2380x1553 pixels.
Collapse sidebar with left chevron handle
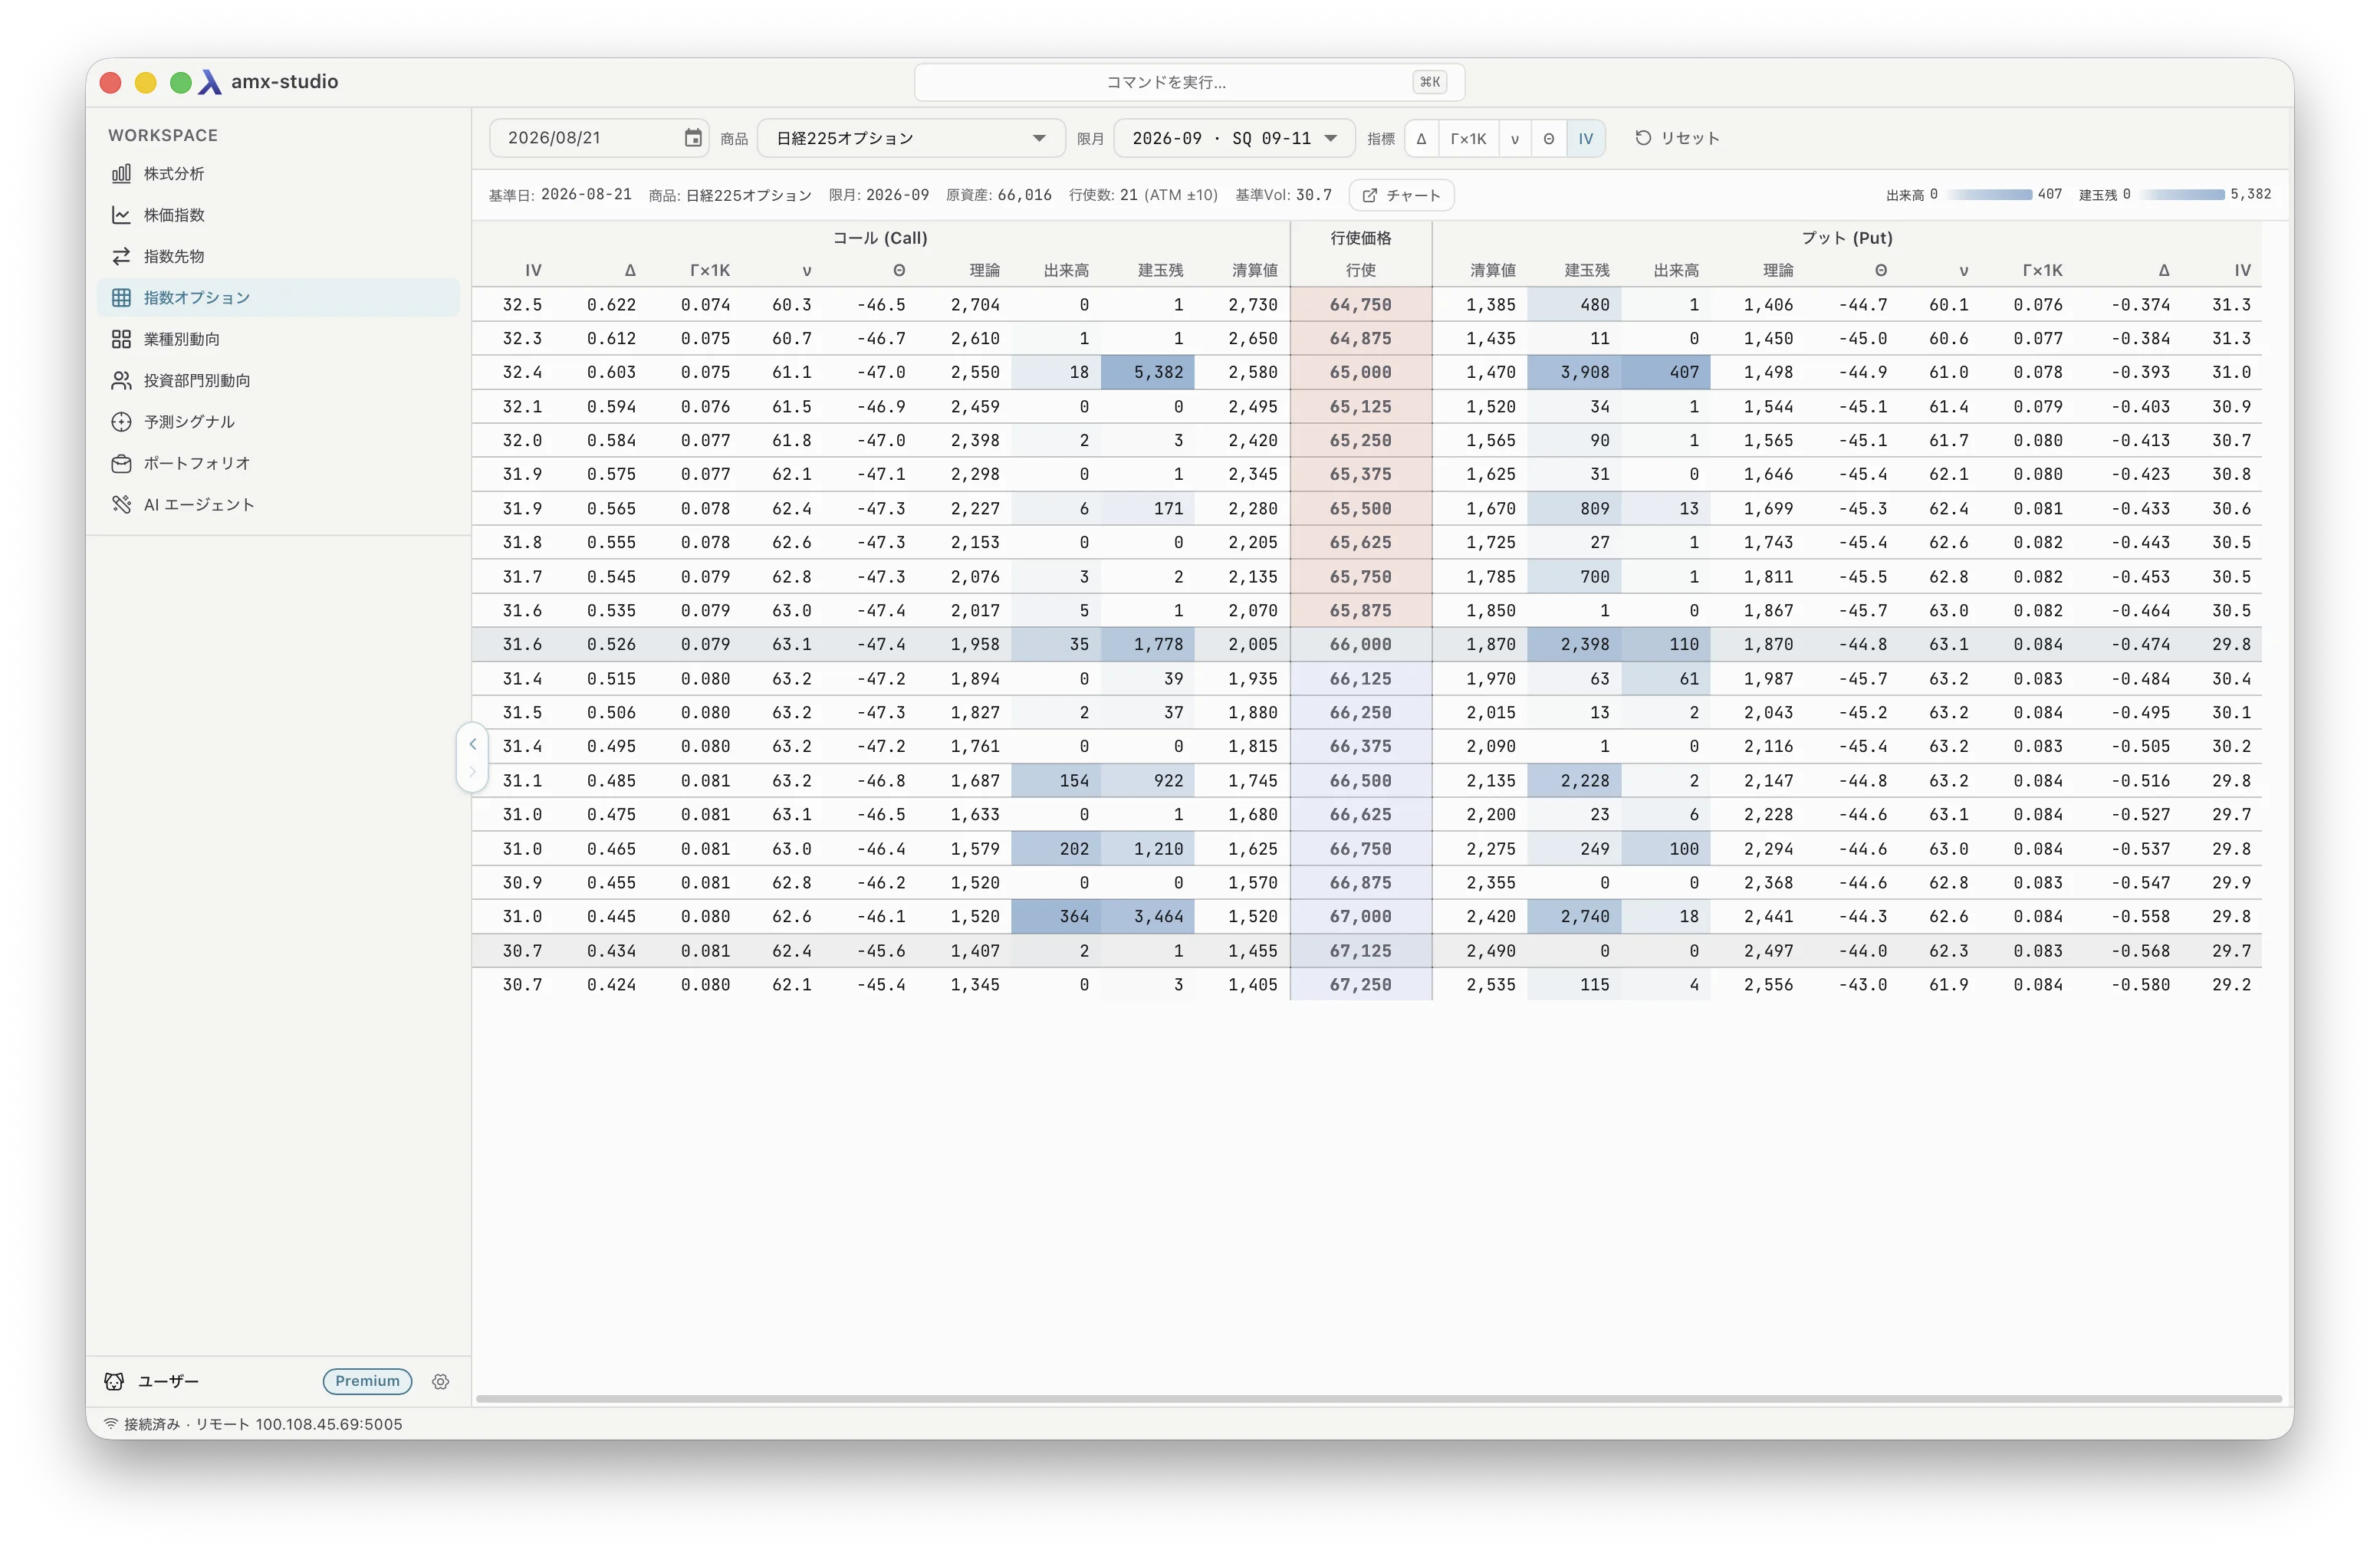(472, 744)
